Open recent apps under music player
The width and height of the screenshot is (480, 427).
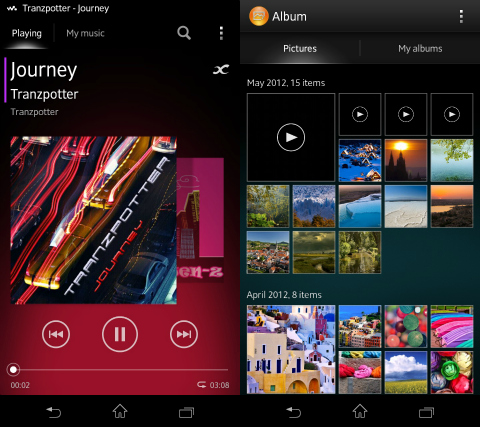(186, 412)
